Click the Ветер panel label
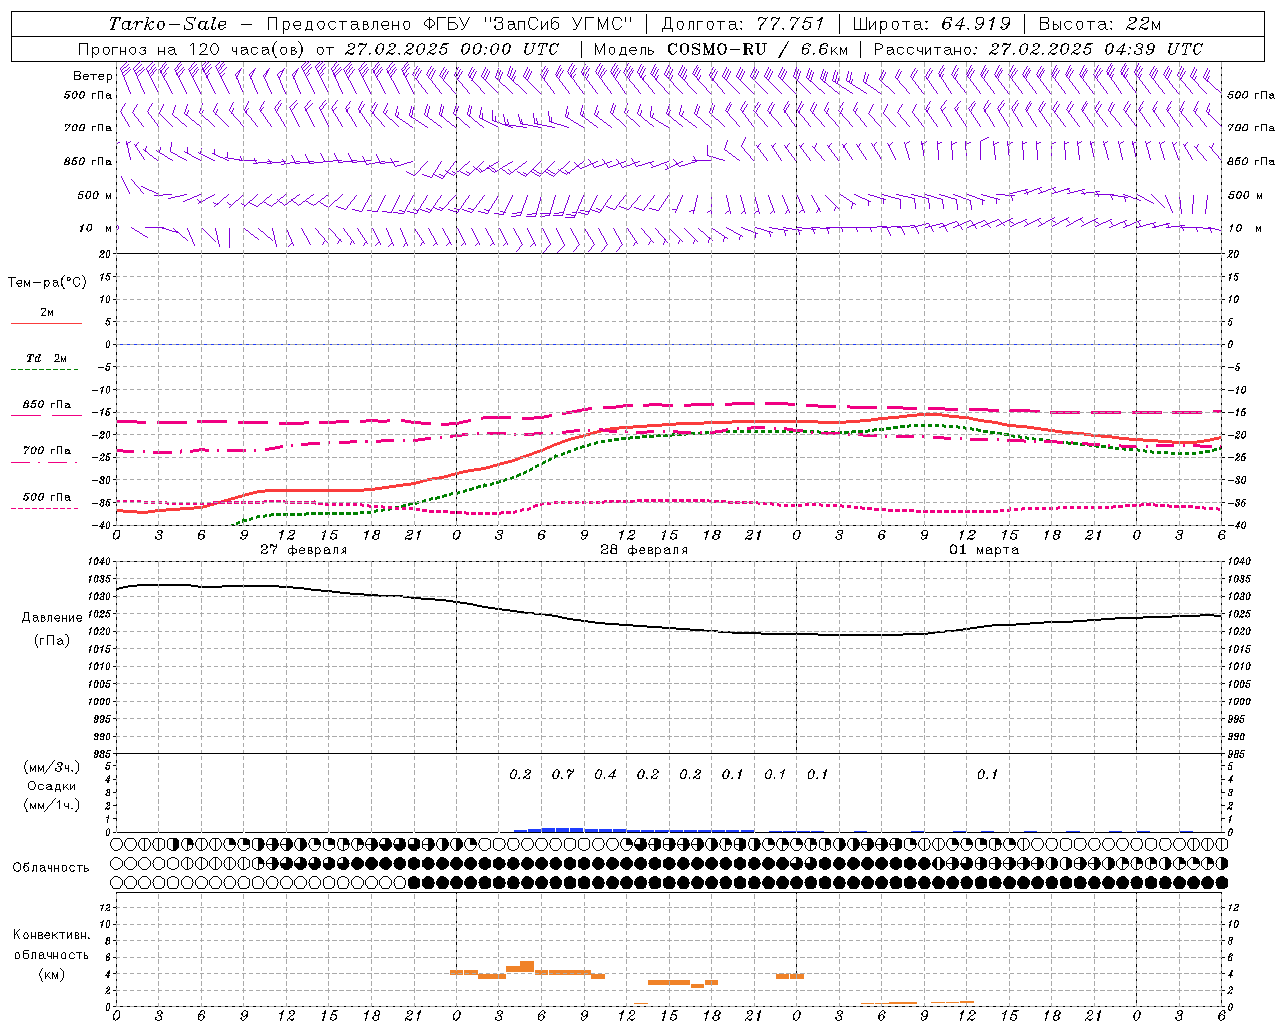This screenshot has height=1024, width=1280. 92,76
